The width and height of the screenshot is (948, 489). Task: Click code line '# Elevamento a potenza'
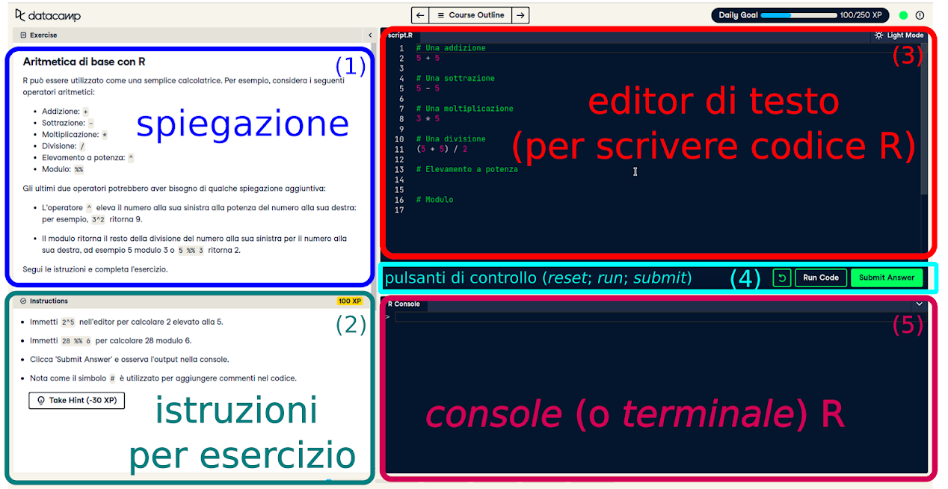click(x=467, y=169)
